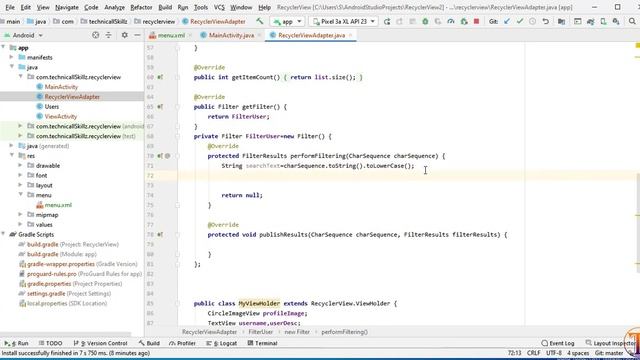Click FilterUser in the bottom breadcrumb
Image resolution: width=640 pixels, height=360 pixels.
pos(260,332)
